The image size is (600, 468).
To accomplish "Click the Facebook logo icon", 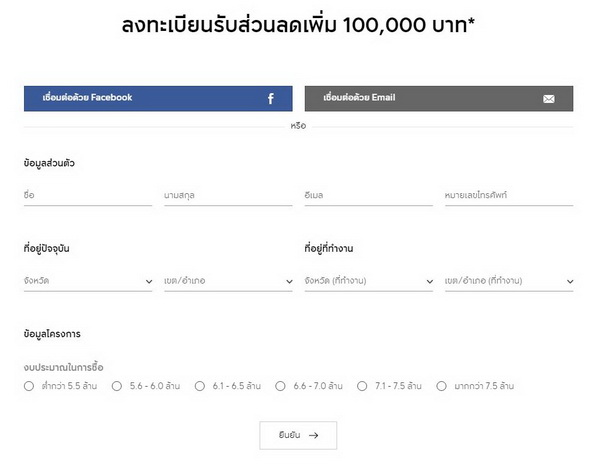I will pos(270,99).
